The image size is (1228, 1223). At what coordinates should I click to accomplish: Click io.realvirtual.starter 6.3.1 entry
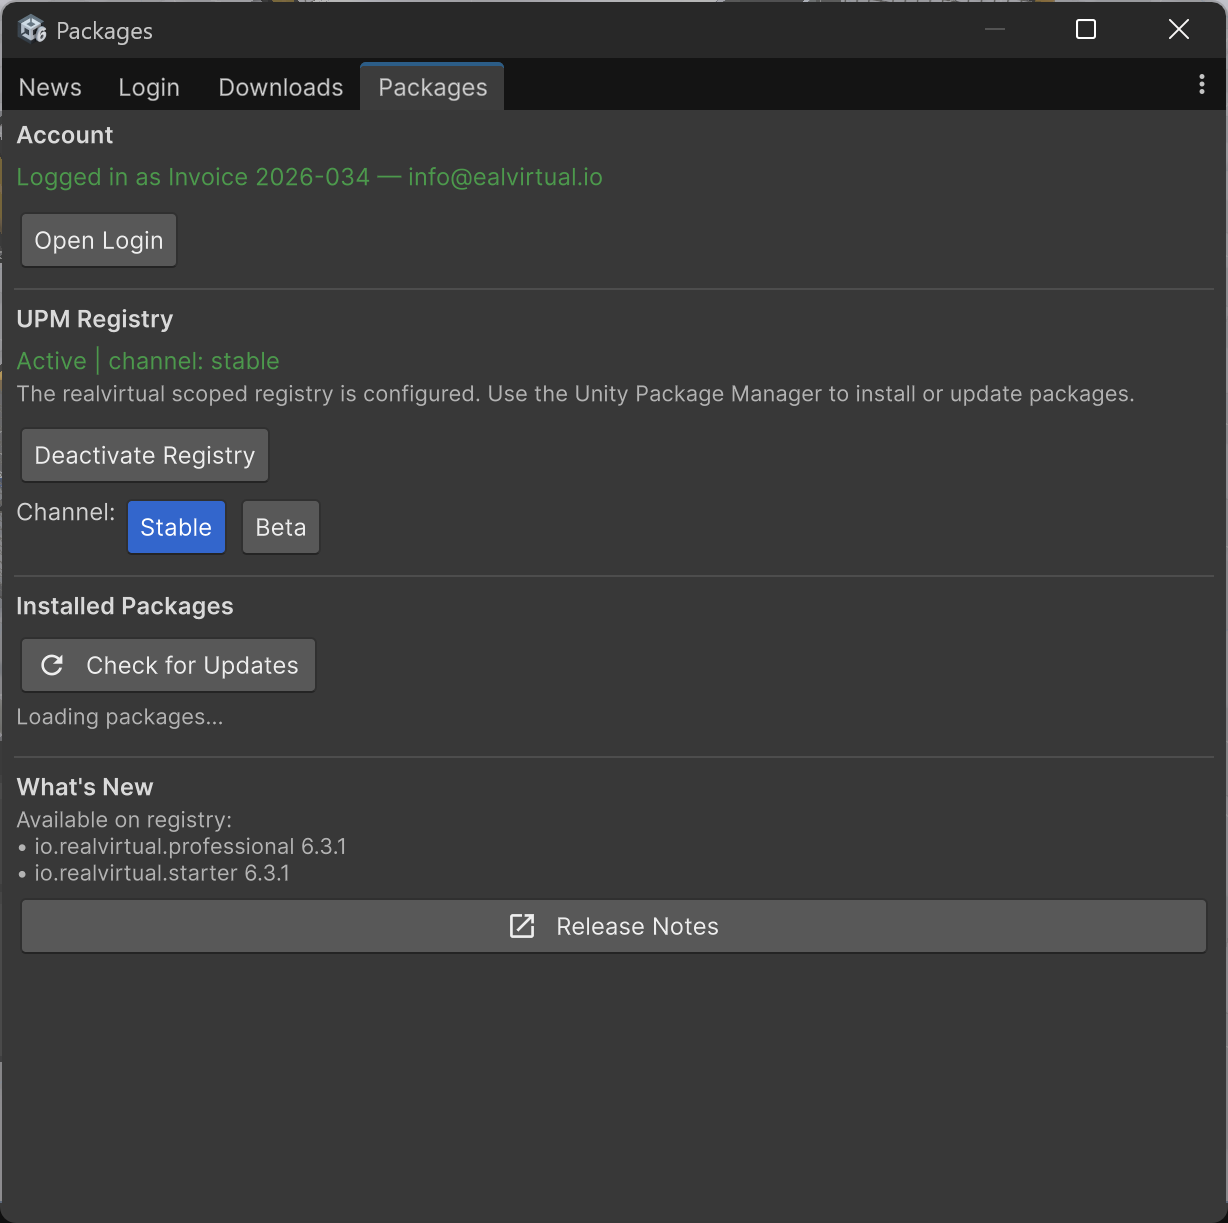tap(162, 874)
